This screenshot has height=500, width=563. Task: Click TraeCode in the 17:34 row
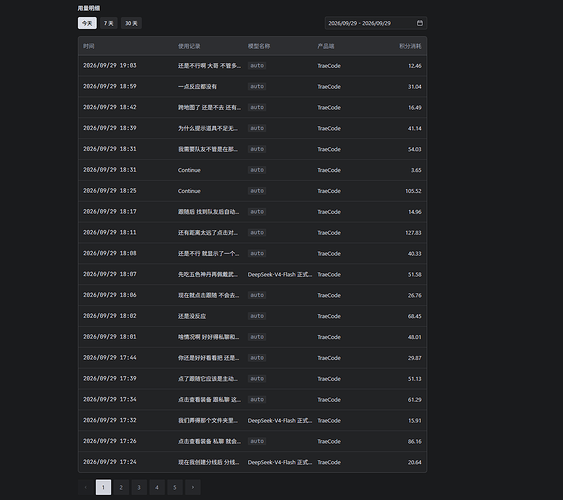[x=329, y=399]
